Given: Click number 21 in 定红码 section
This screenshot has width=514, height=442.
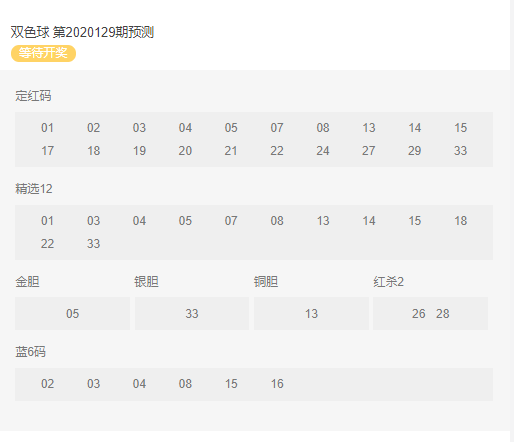Looking at the screenshot, I should pos(231,151).
